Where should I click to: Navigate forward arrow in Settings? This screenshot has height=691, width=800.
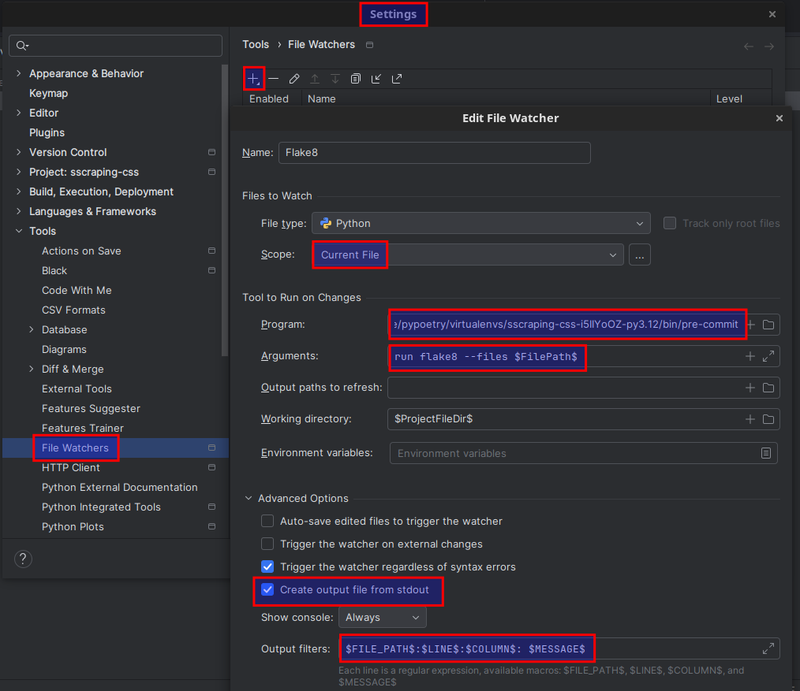[x=769, y=46]
